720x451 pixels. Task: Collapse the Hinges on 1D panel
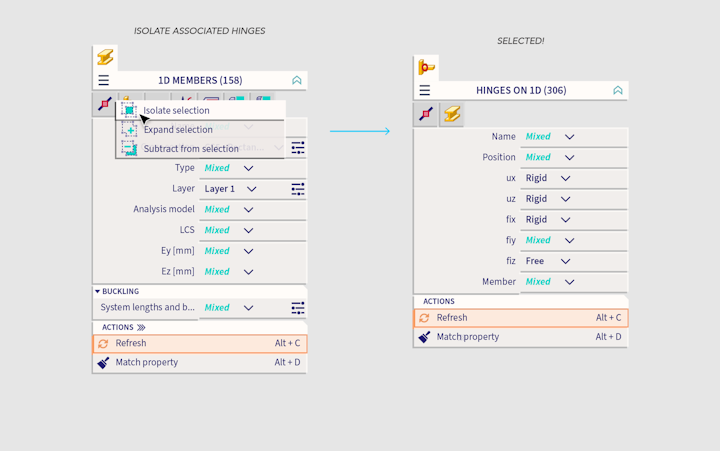point(617,90)
